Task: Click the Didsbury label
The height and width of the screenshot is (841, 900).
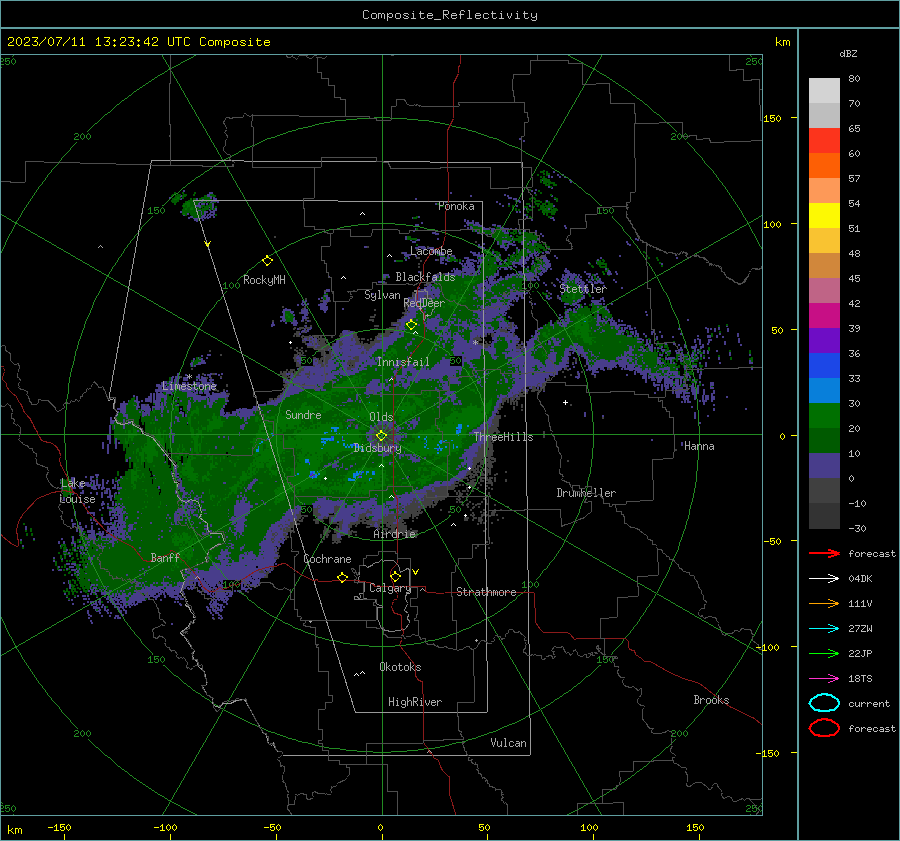Action: pos(378,448)
